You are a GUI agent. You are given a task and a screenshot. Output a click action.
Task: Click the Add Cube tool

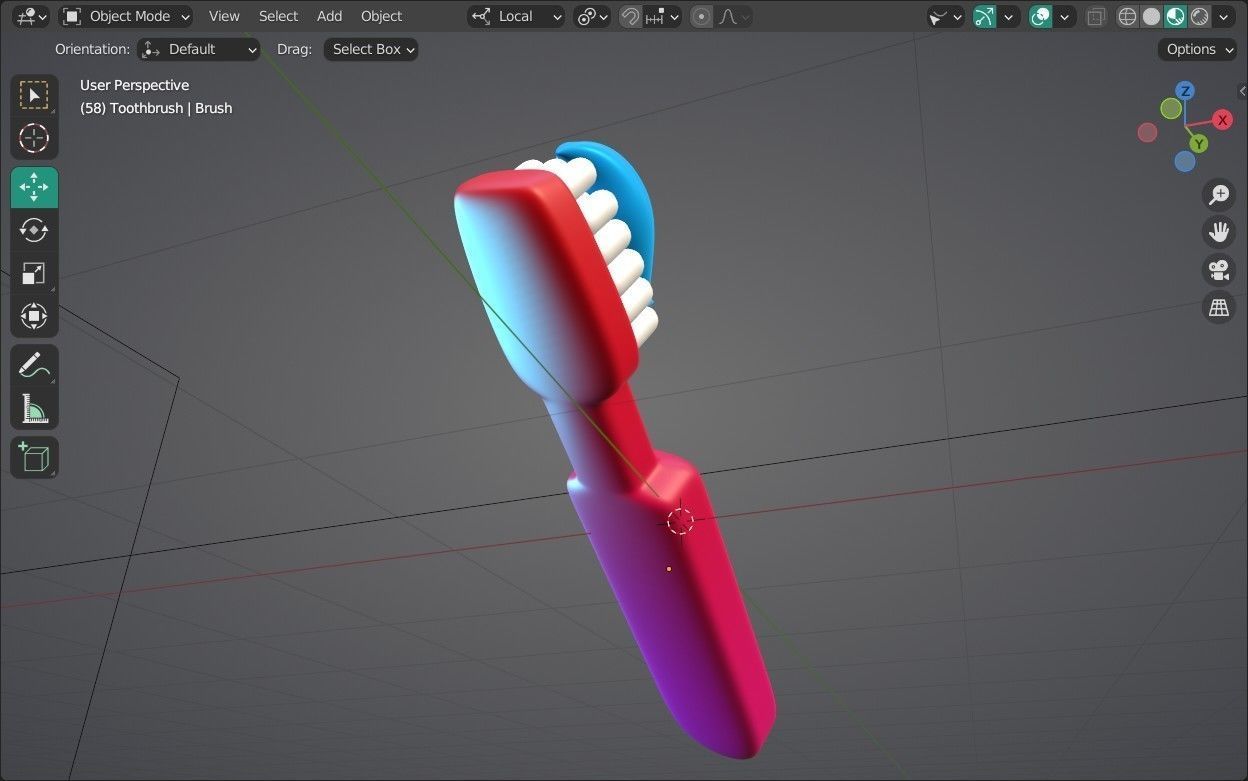pos(34,457)
